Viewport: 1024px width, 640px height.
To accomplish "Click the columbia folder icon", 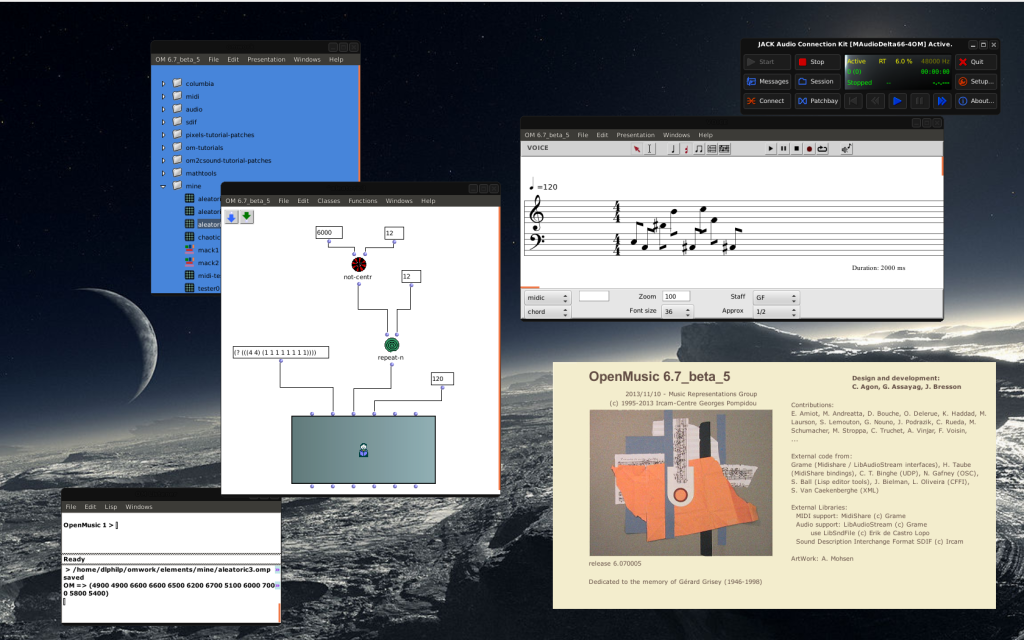I will coord(177,83).
